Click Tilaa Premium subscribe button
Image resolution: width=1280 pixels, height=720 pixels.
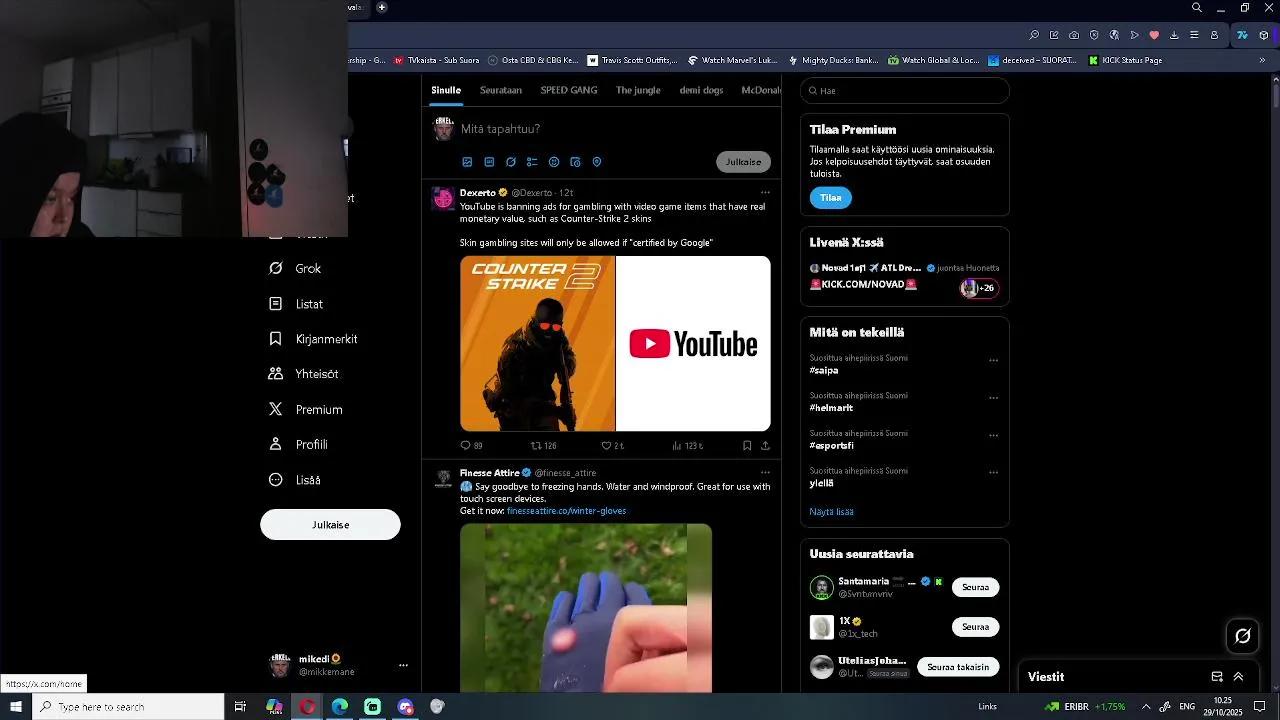coord(830,198)
